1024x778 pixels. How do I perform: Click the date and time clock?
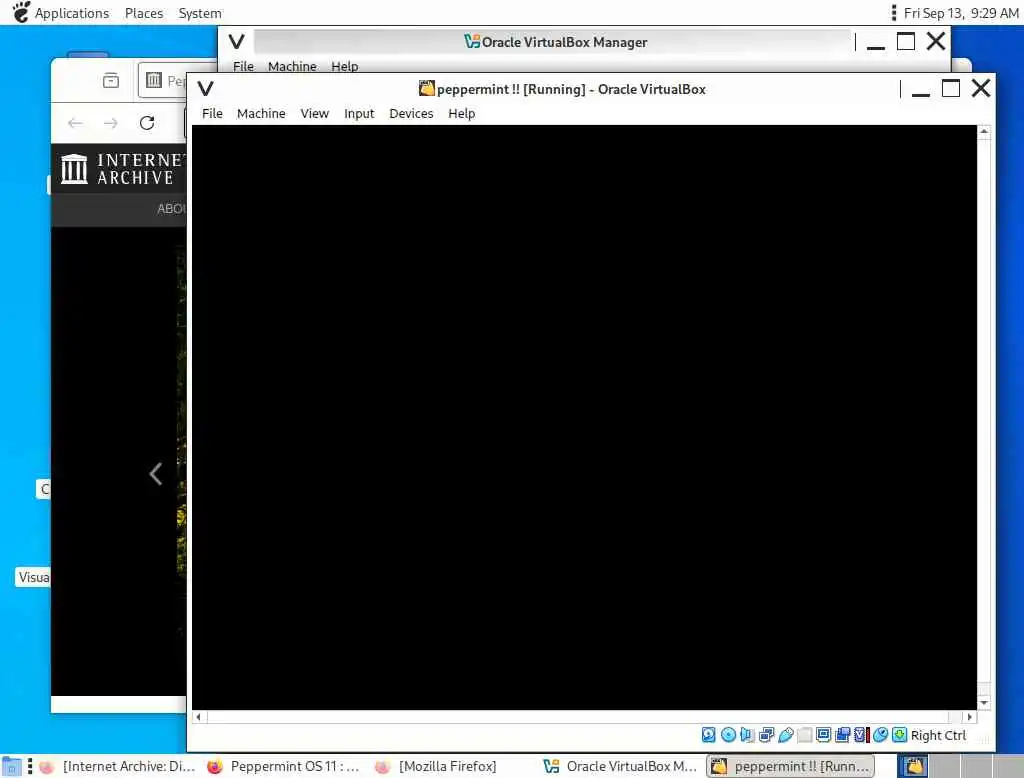(x=961, y=13)
